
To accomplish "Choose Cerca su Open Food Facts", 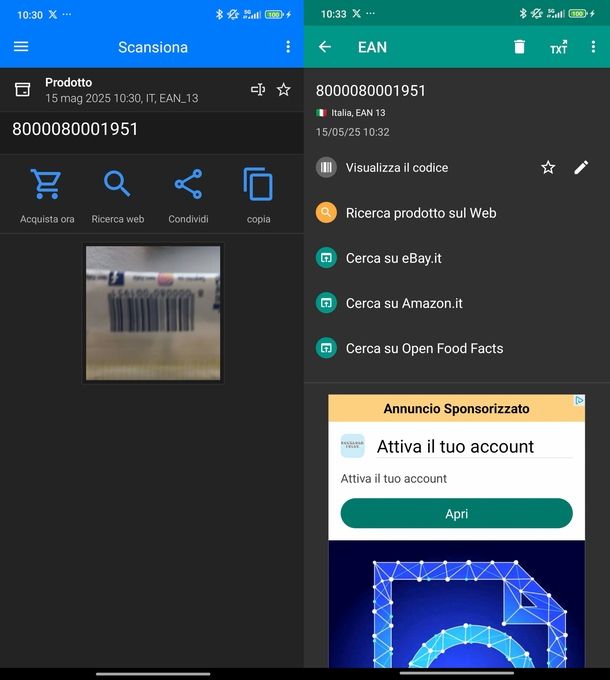I will pos(424,348).
